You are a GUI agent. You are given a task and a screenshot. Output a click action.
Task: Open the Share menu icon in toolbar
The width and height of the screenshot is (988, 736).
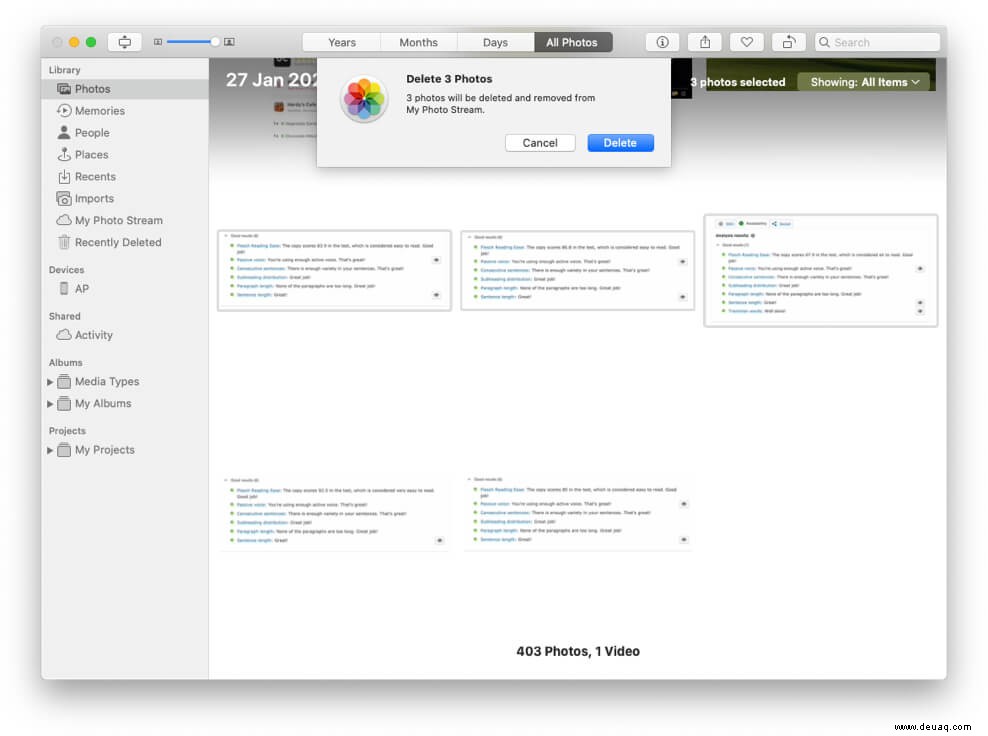704,42
